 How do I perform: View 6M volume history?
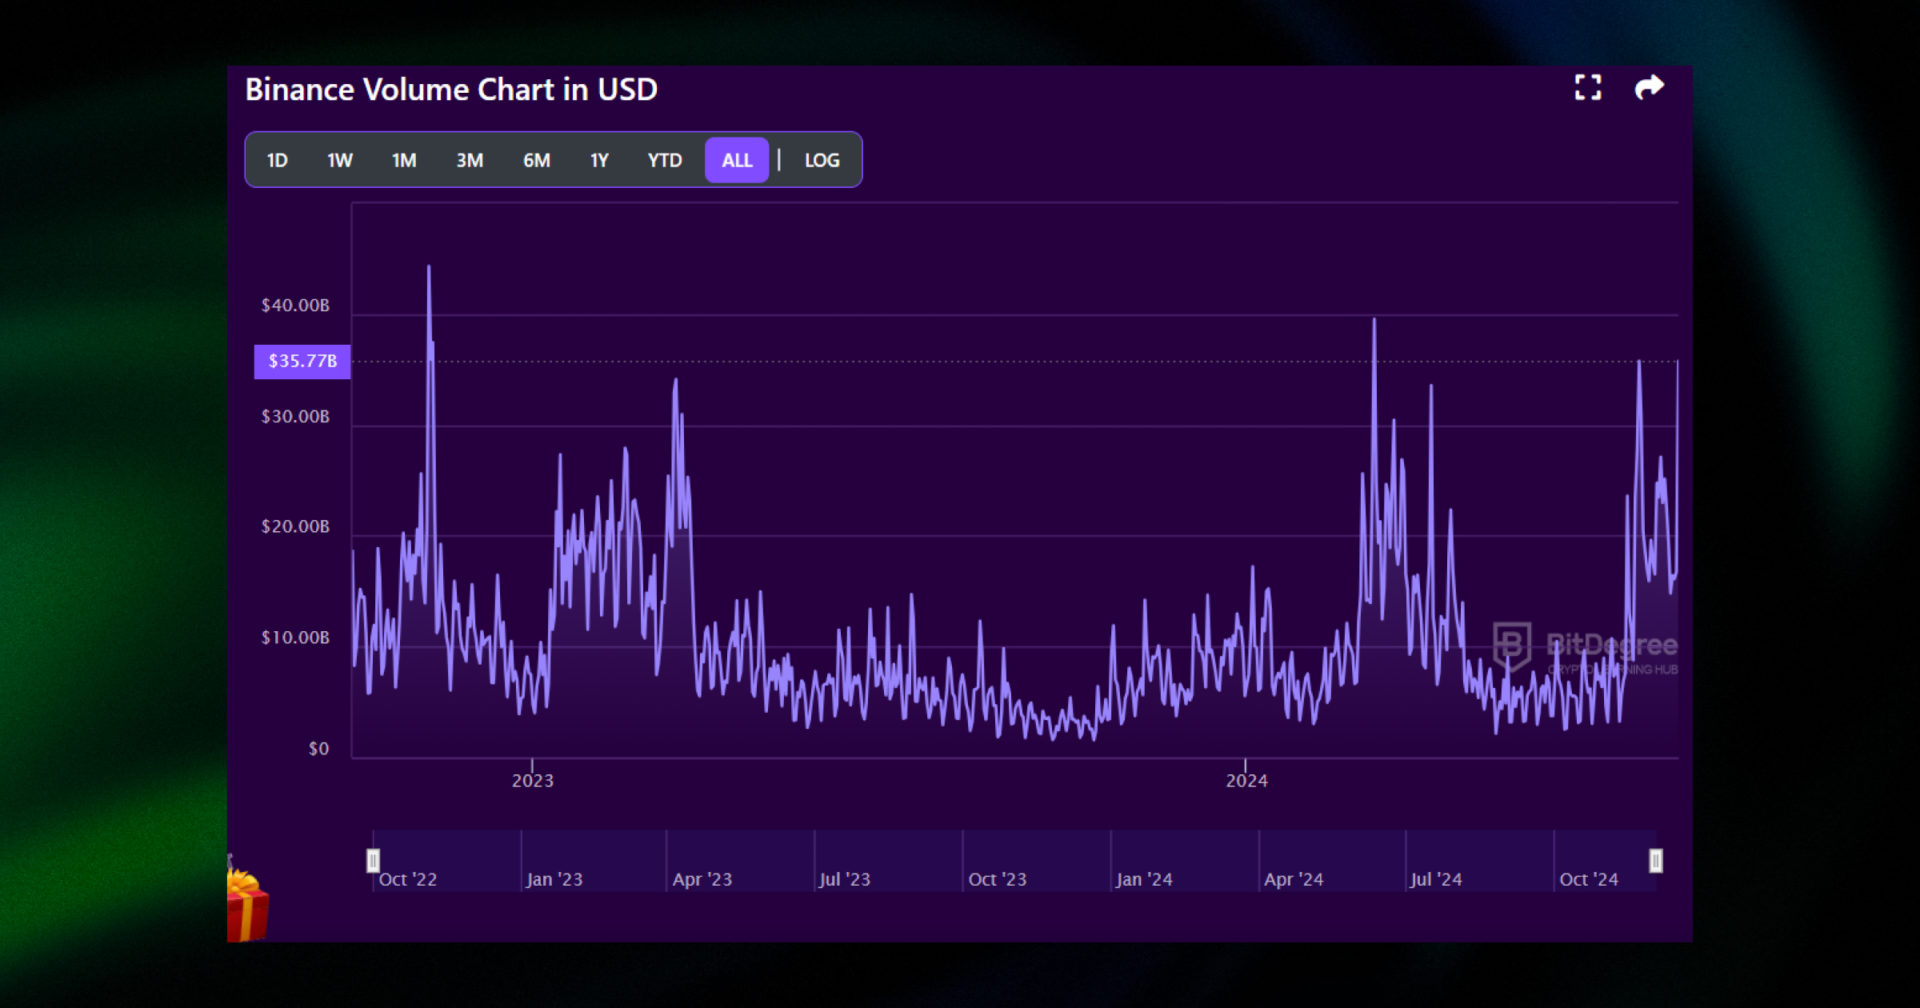[537, 160]
